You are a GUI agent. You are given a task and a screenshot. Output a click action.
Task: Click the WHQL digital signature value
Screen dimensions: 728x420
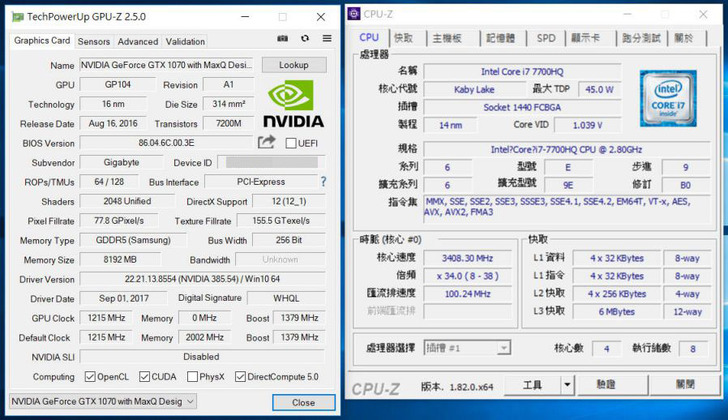click(x=286, y=298)
